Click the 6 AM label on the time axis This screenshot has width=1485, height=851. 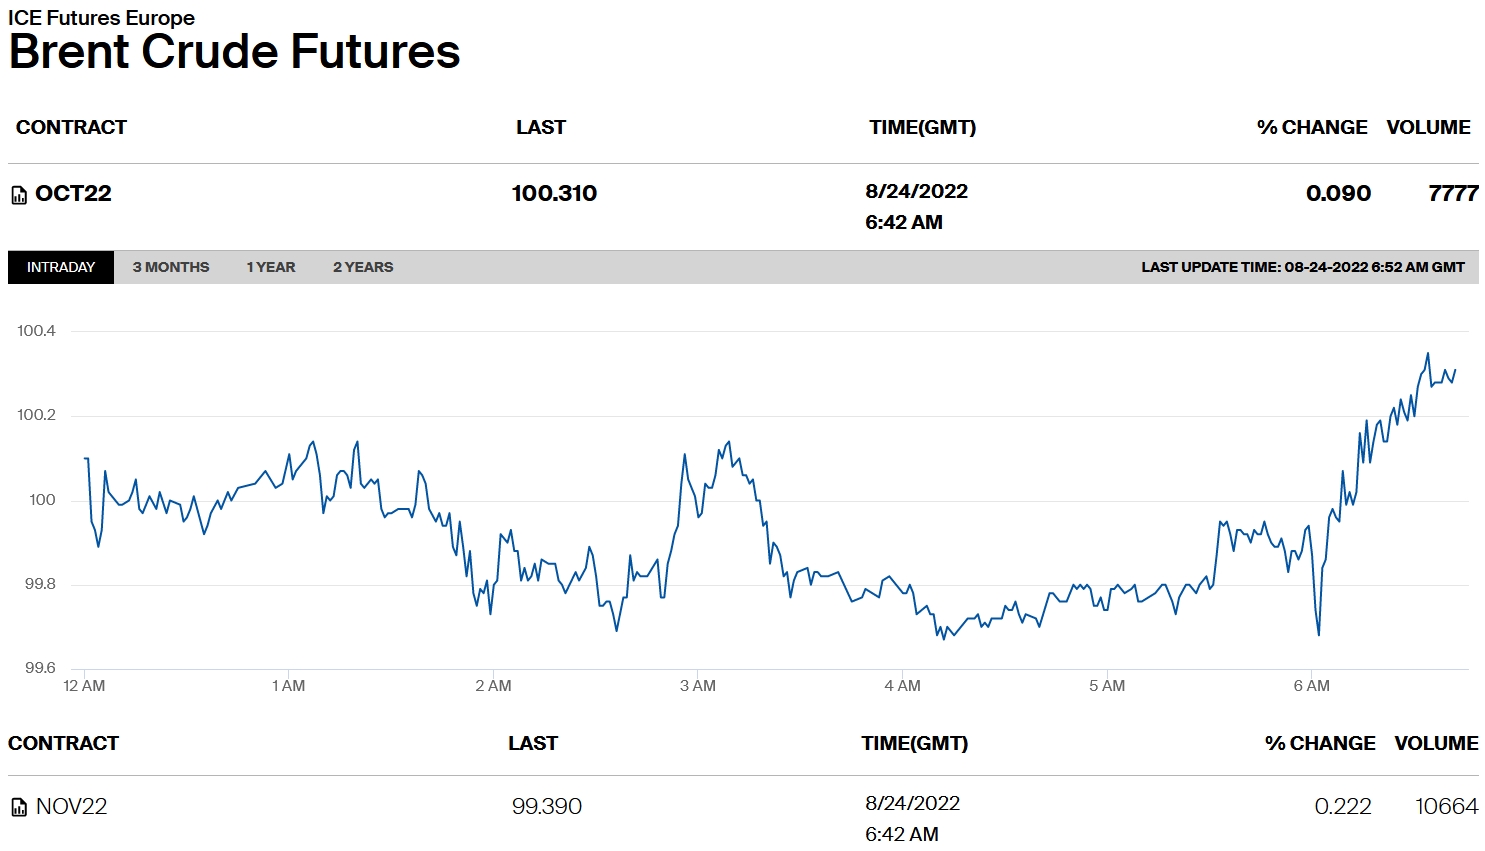[x=1311, y=686]
